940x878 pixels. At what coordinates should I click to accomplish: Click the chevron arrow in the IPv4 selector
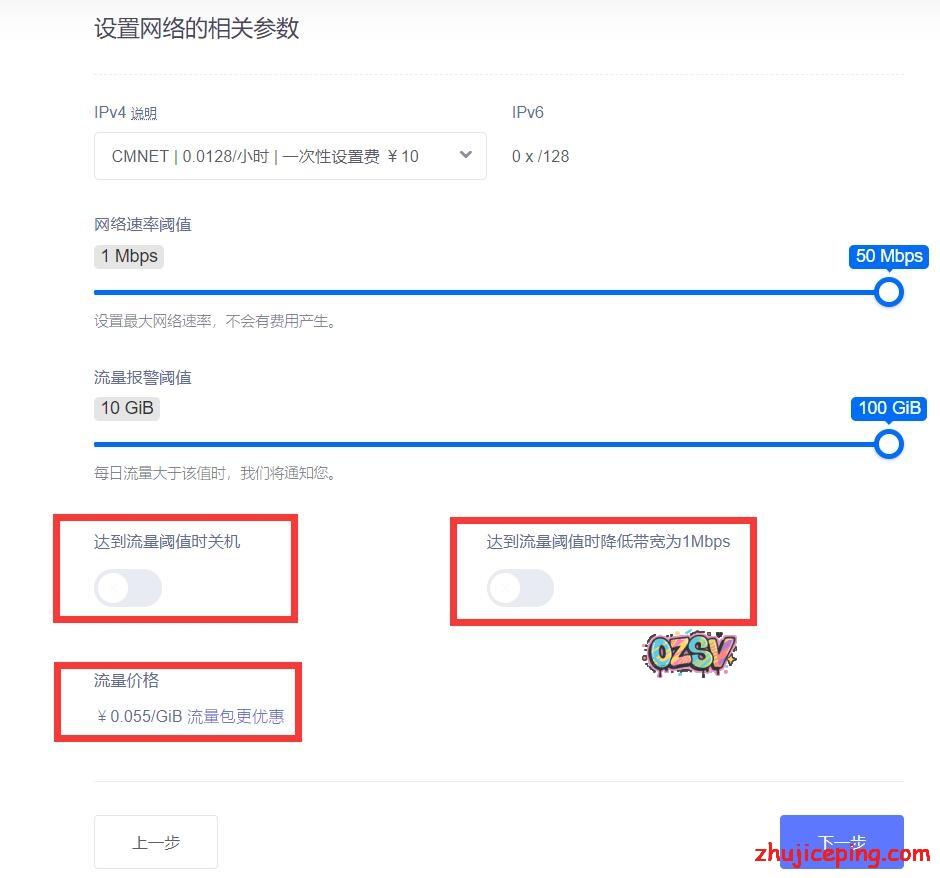click(465, 155)
